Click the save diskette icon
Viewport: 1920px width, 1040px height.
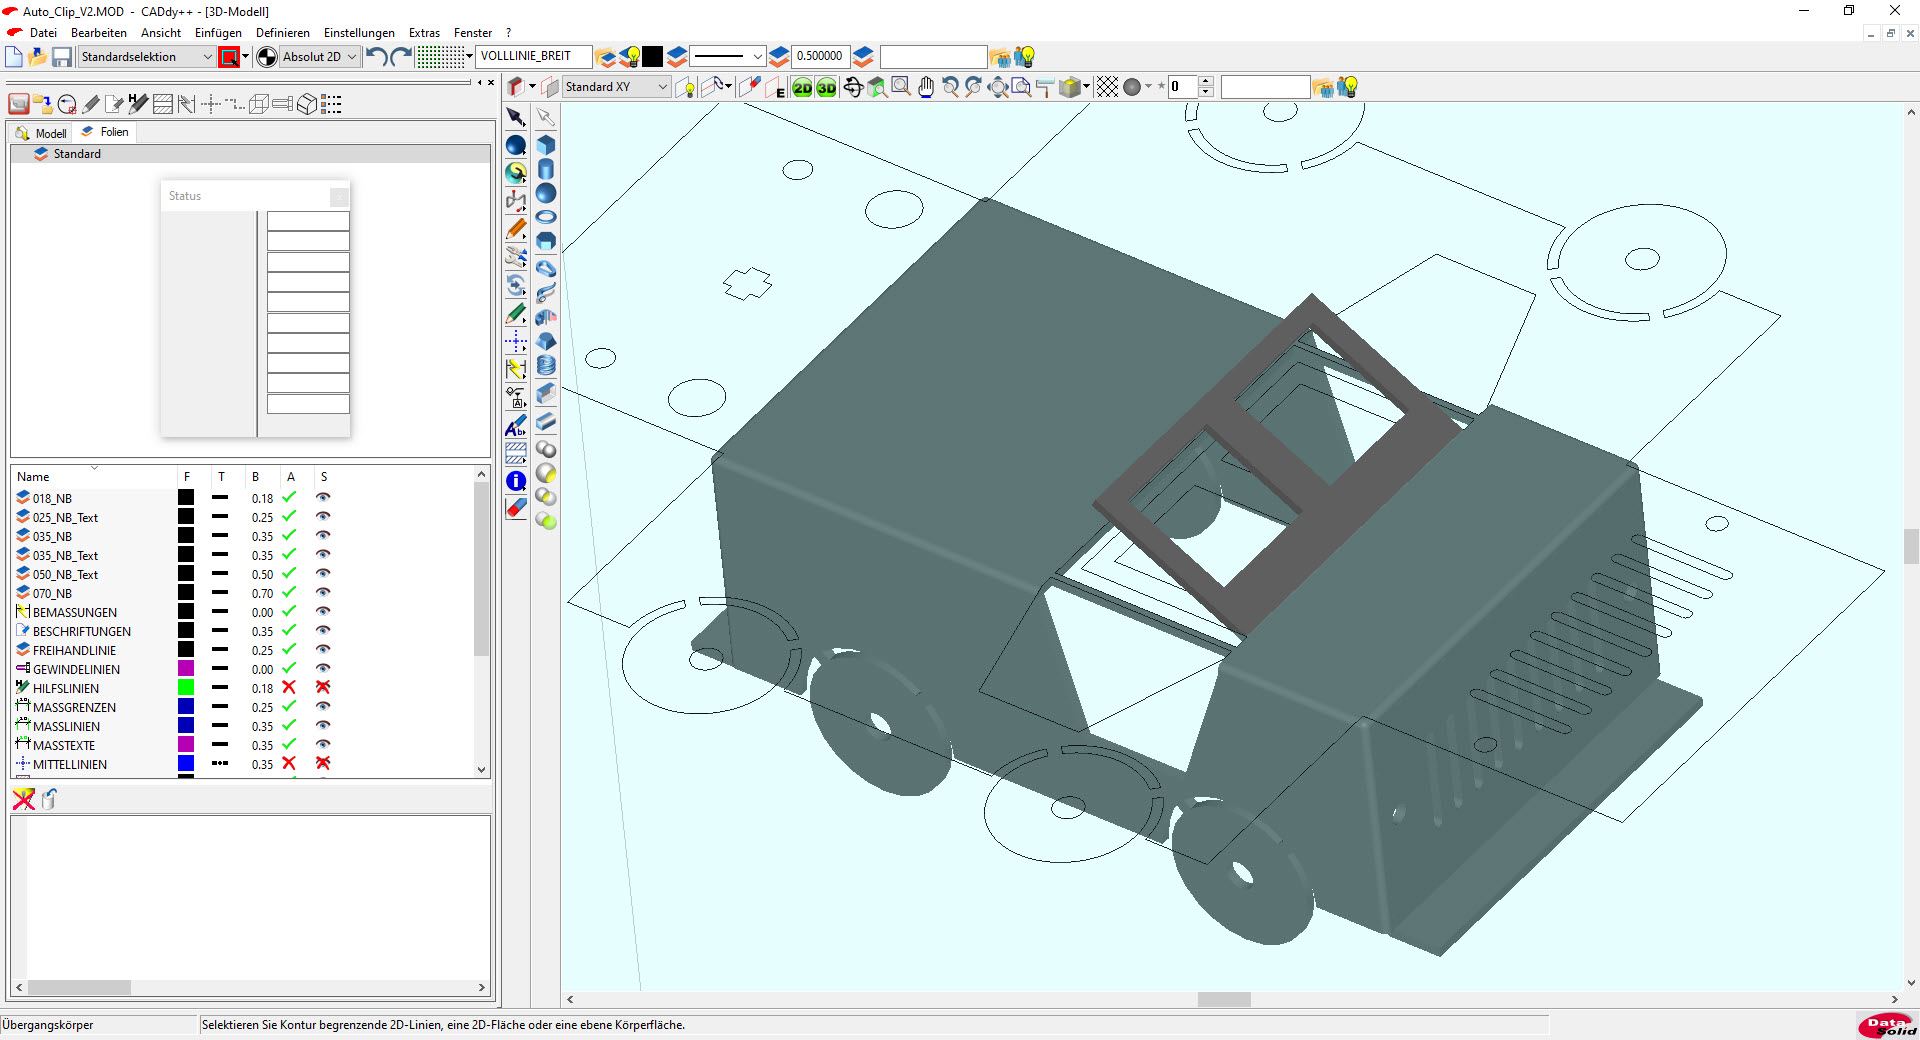pyautogui.click(x=62, y=57)
